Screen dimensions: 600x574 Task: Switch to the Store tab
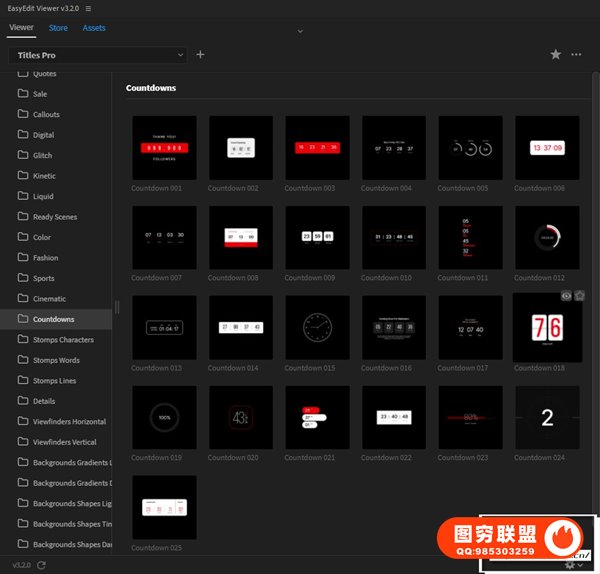tap(59, 28)
